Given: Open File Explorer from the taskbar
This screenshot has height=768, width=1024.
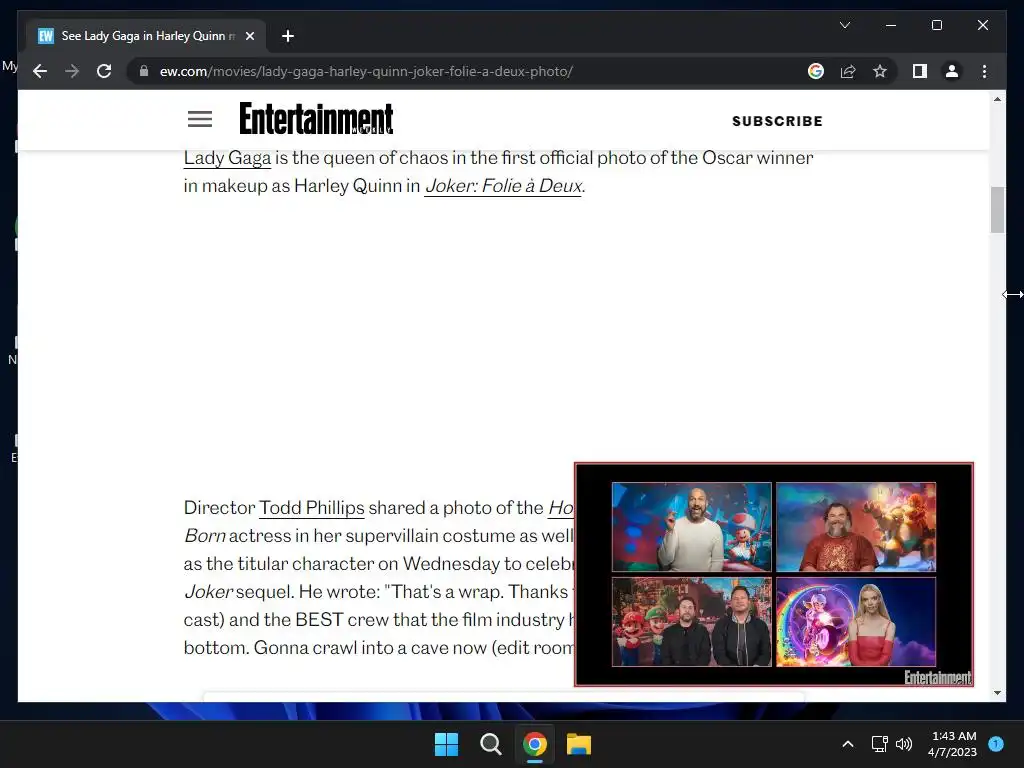Looking at the screenshot, I should (x=579, y=744).
